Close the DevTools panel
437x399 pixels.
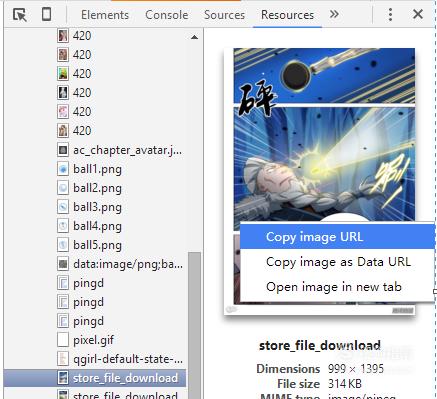(x=418, y=14)
